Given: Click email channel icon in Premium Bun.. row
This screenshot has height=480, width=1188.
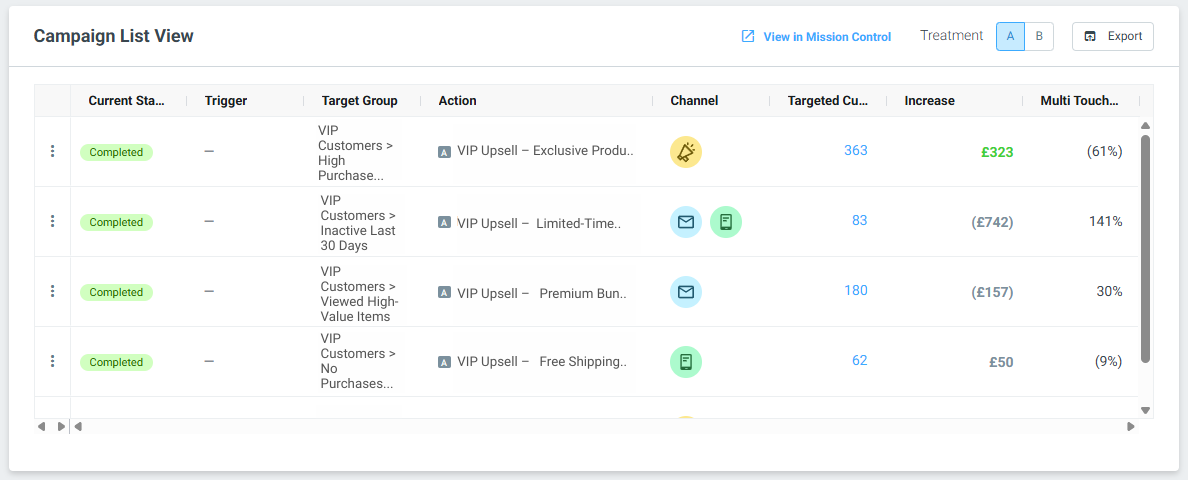Looking at the screenshot, I should (686, 291).
